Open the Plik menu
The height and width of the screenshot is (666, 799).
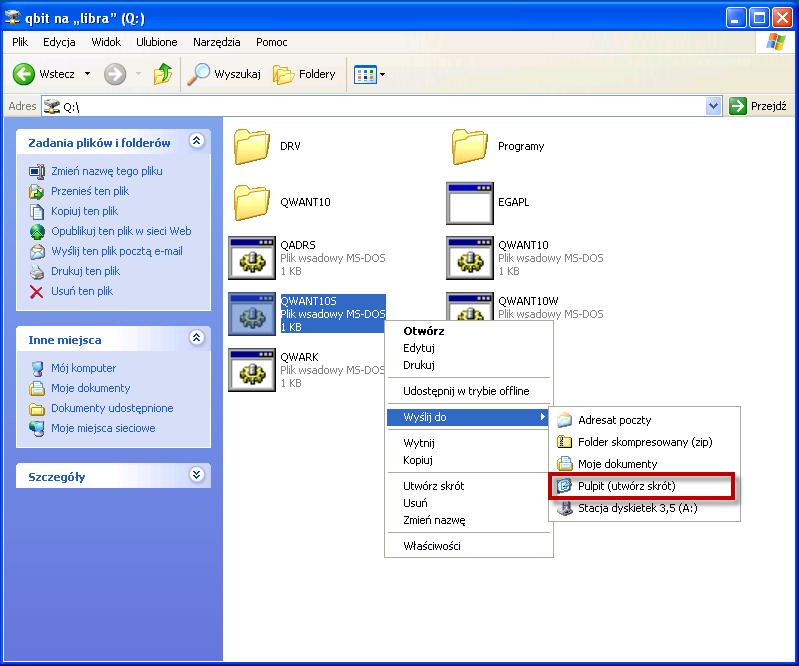click(x=20, y=42)
